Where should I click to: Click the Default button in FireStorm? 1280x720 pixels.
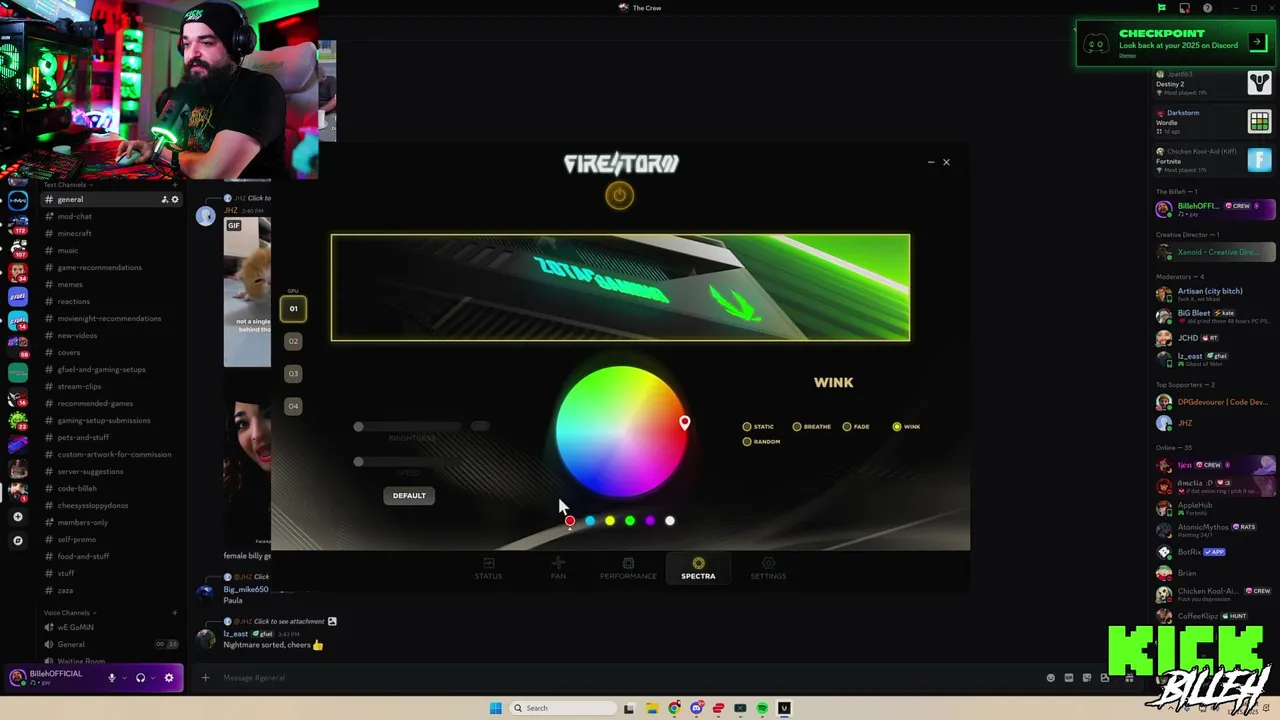point(409,495)
